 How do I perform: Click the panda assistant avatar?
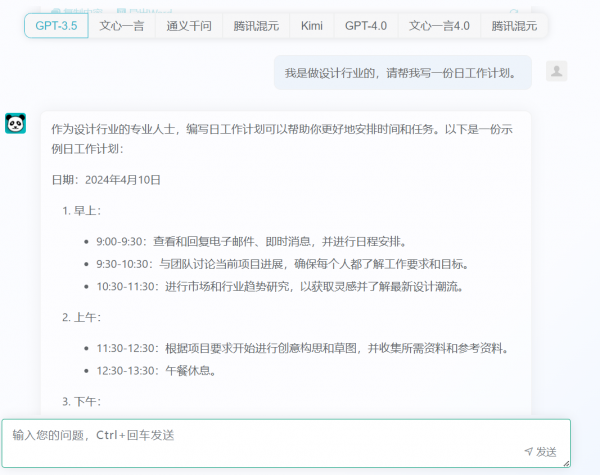pos(15,123)
